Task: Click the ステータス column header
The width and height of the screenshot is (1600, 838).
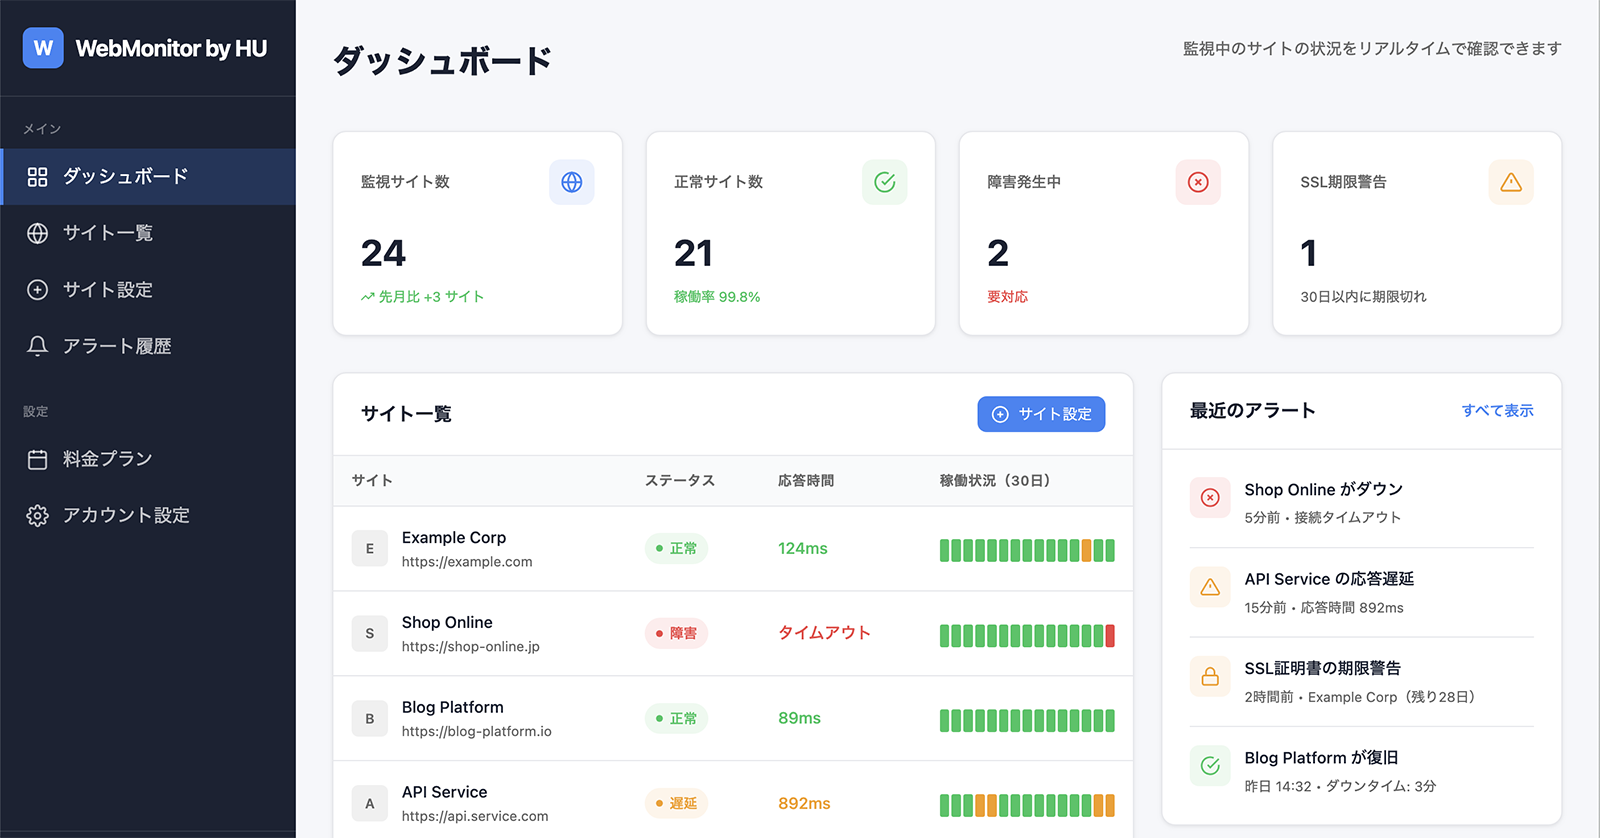Action: tap(680, 481)
